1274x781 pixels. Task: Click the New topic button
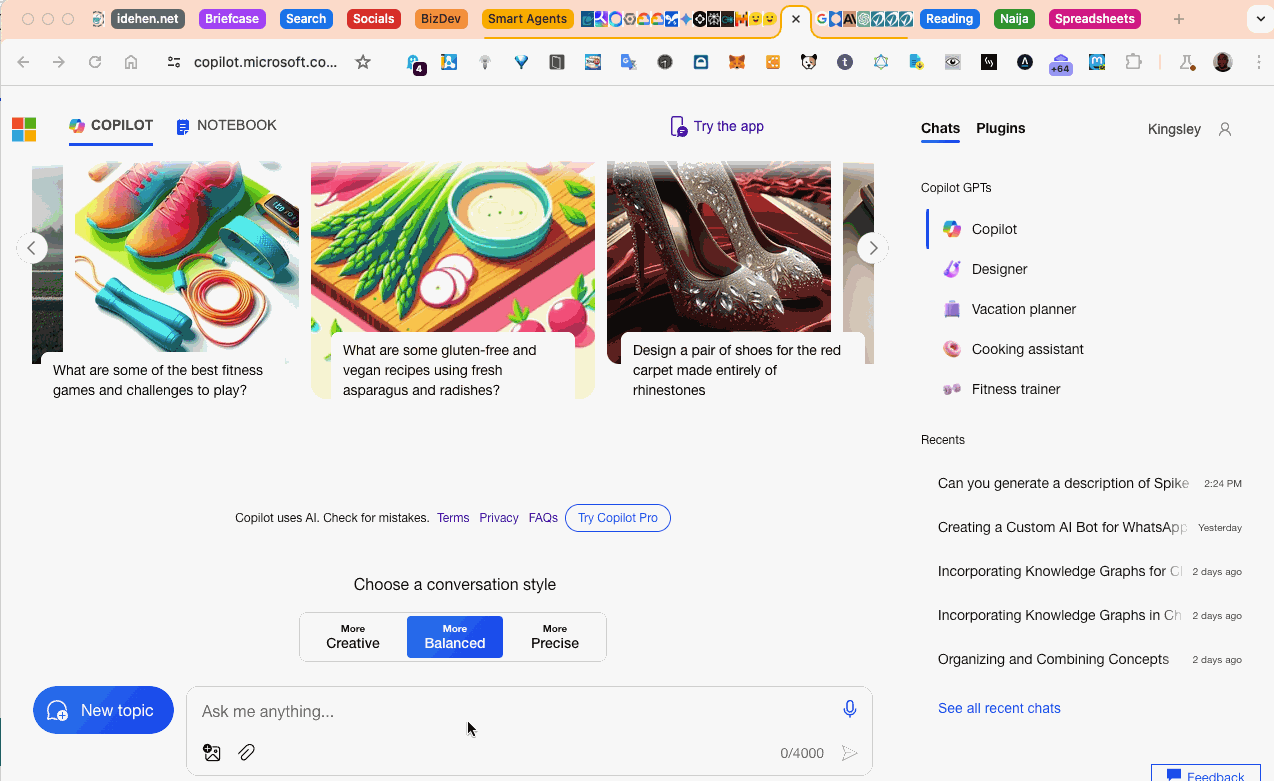coord(103,710)
